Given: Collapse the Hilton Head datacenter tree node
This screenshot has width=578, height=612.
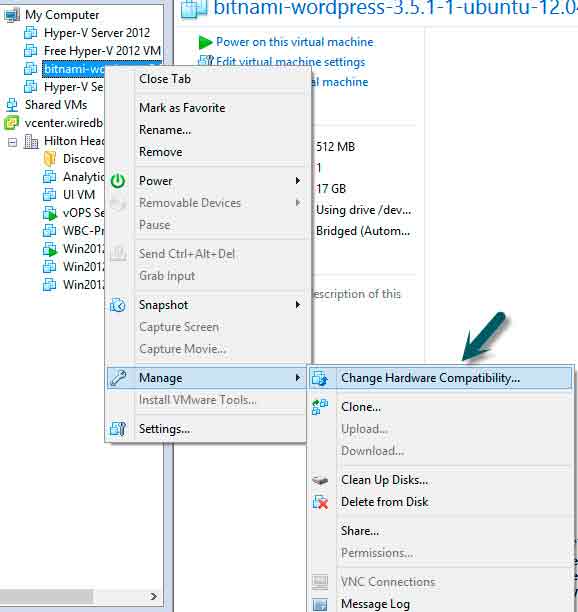Looking at the screenshot, I should tap(12, 142).
